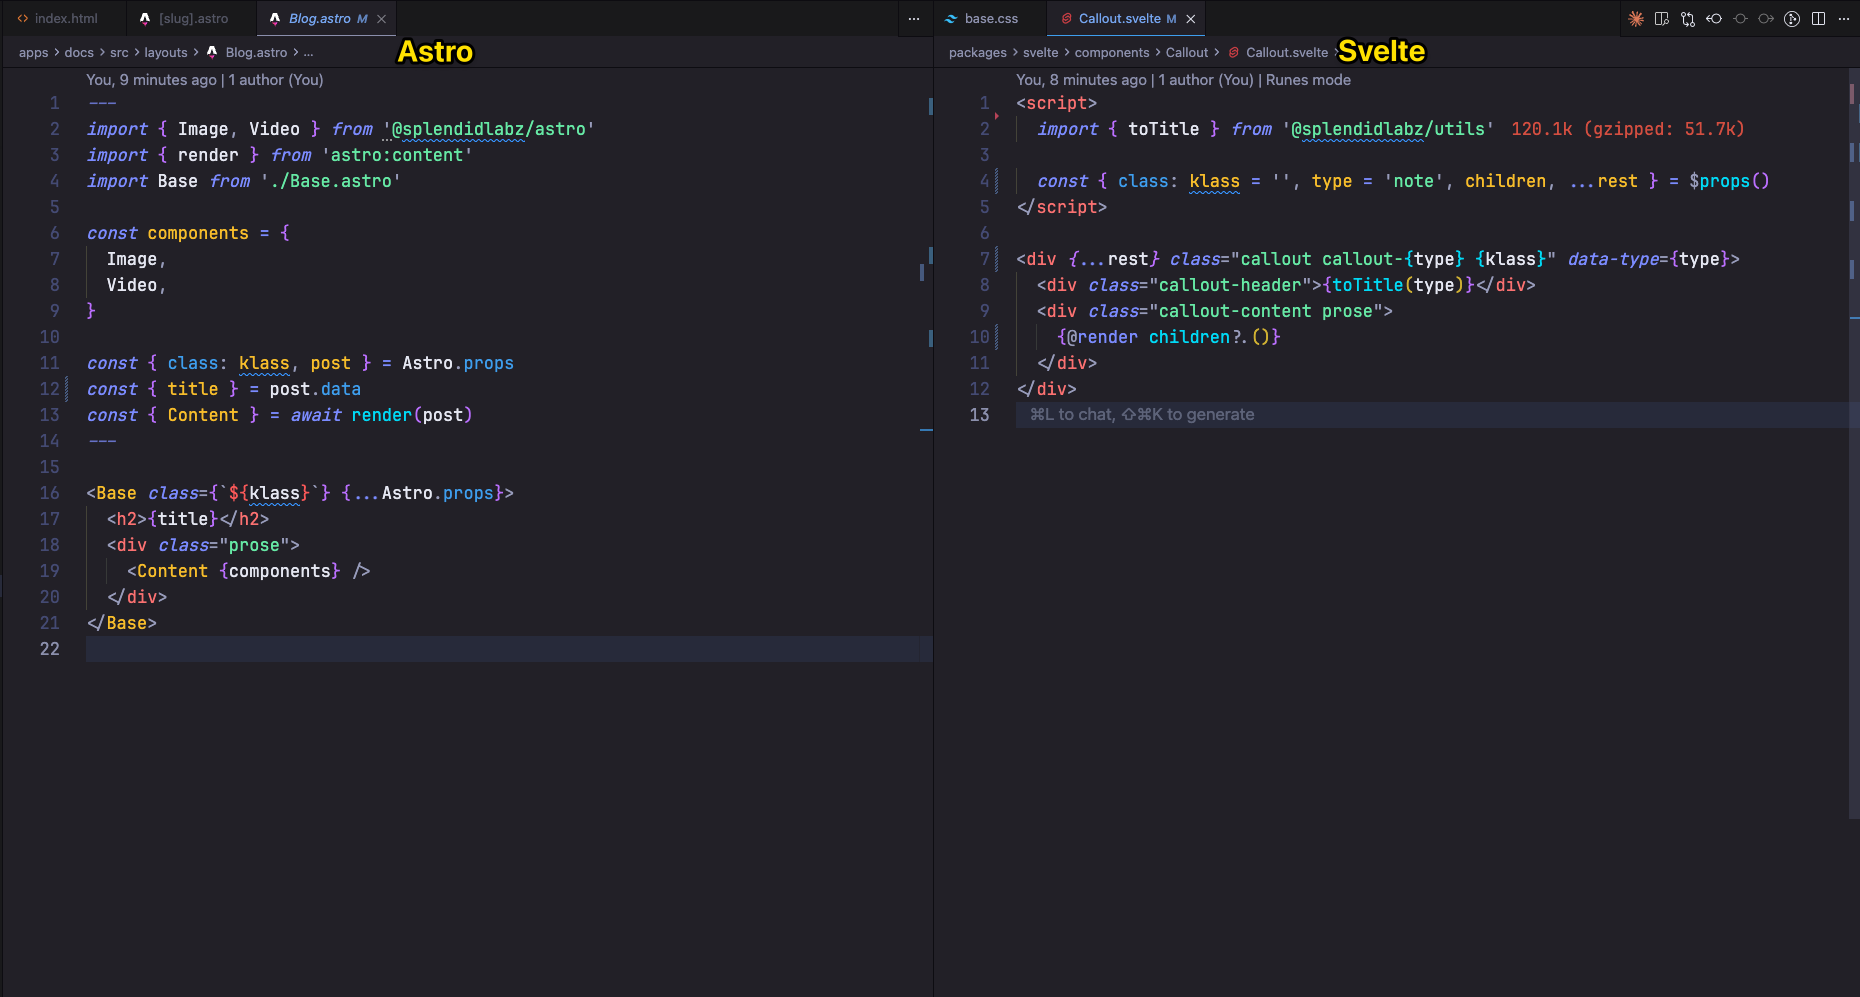Click the '120.1k (gzipped: 51.7k)' import cost text
This screenshot has height=997, width=1860.
1627,129
